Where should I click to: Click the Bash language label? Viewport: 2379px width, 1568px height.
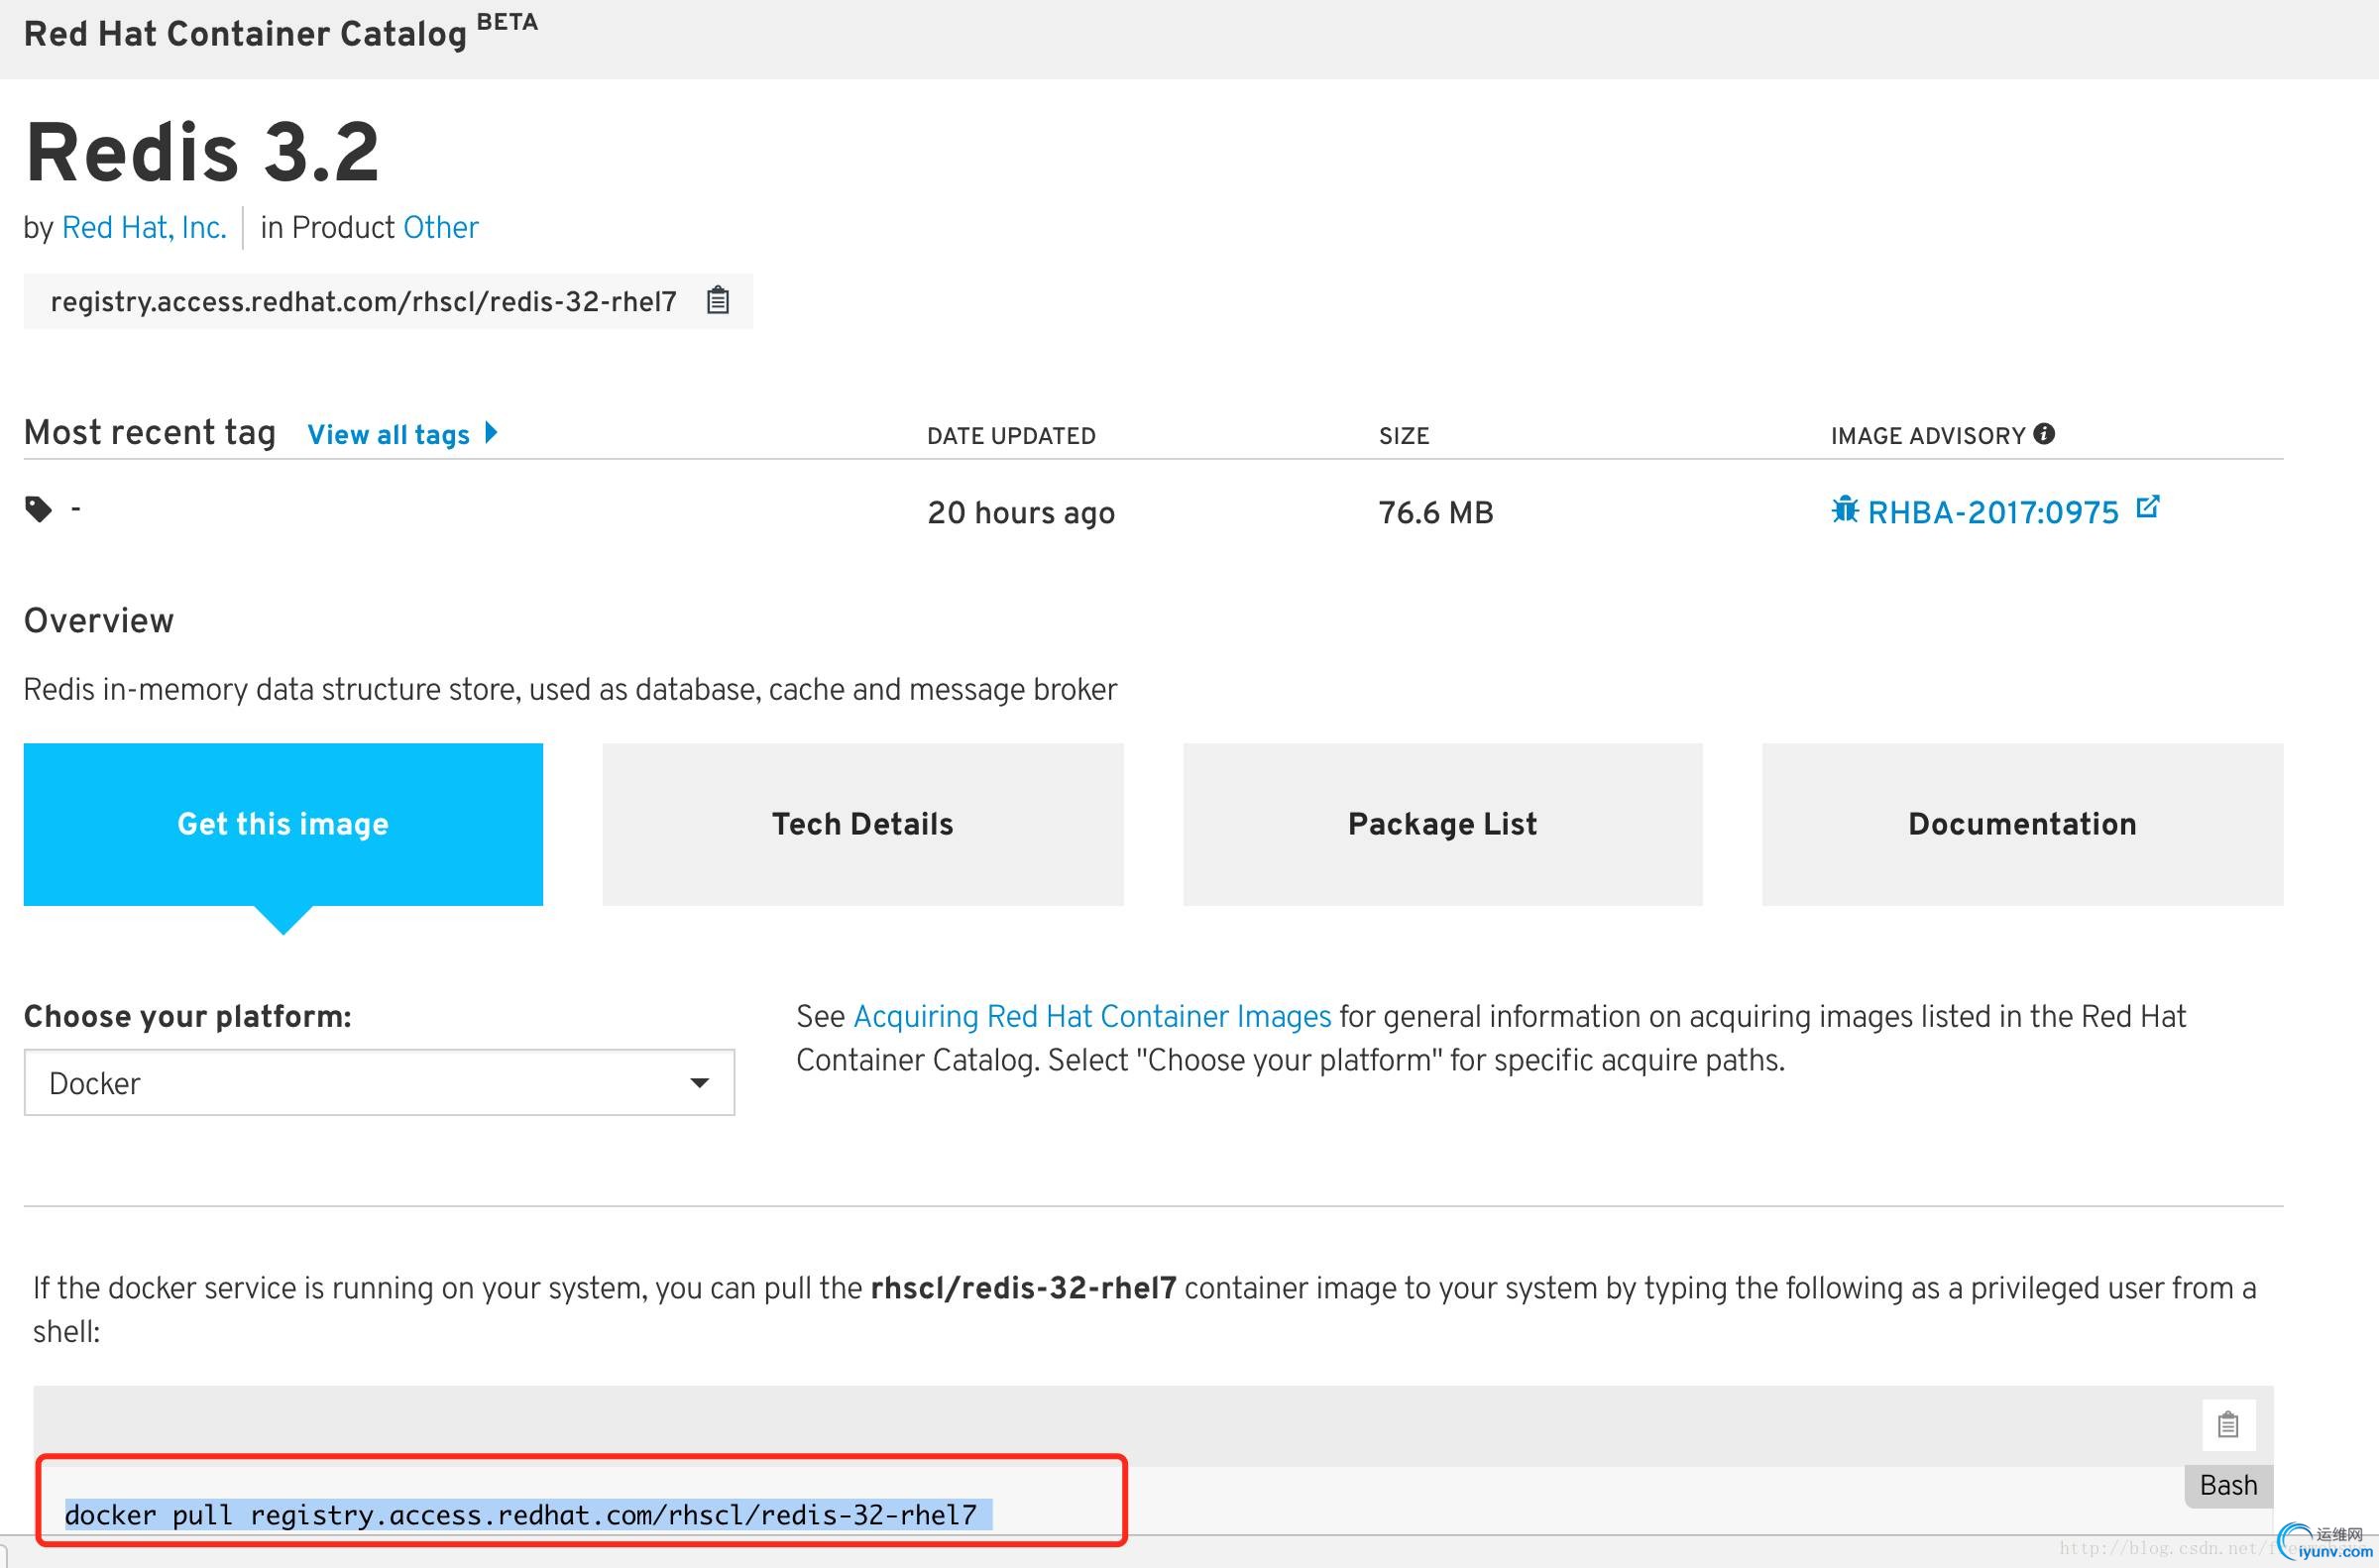[x=2228, y=1486]
